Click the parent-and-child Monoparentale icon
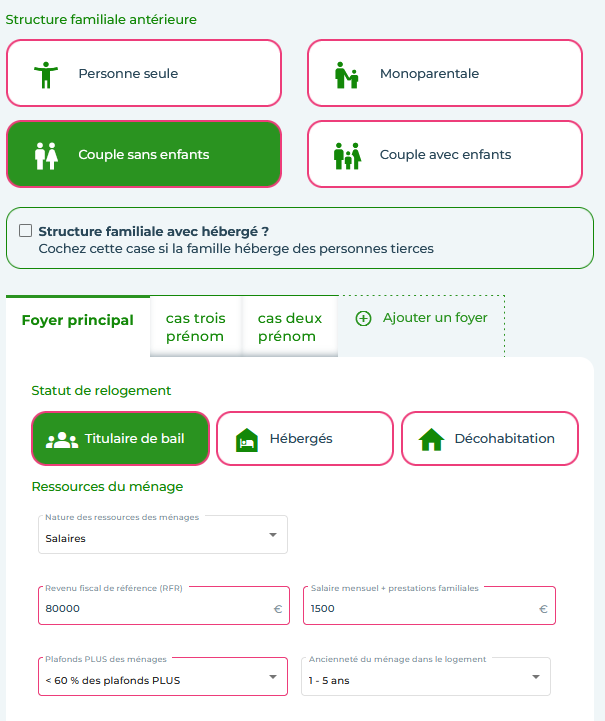The image size is (605, 721). [x=347, y=75]
